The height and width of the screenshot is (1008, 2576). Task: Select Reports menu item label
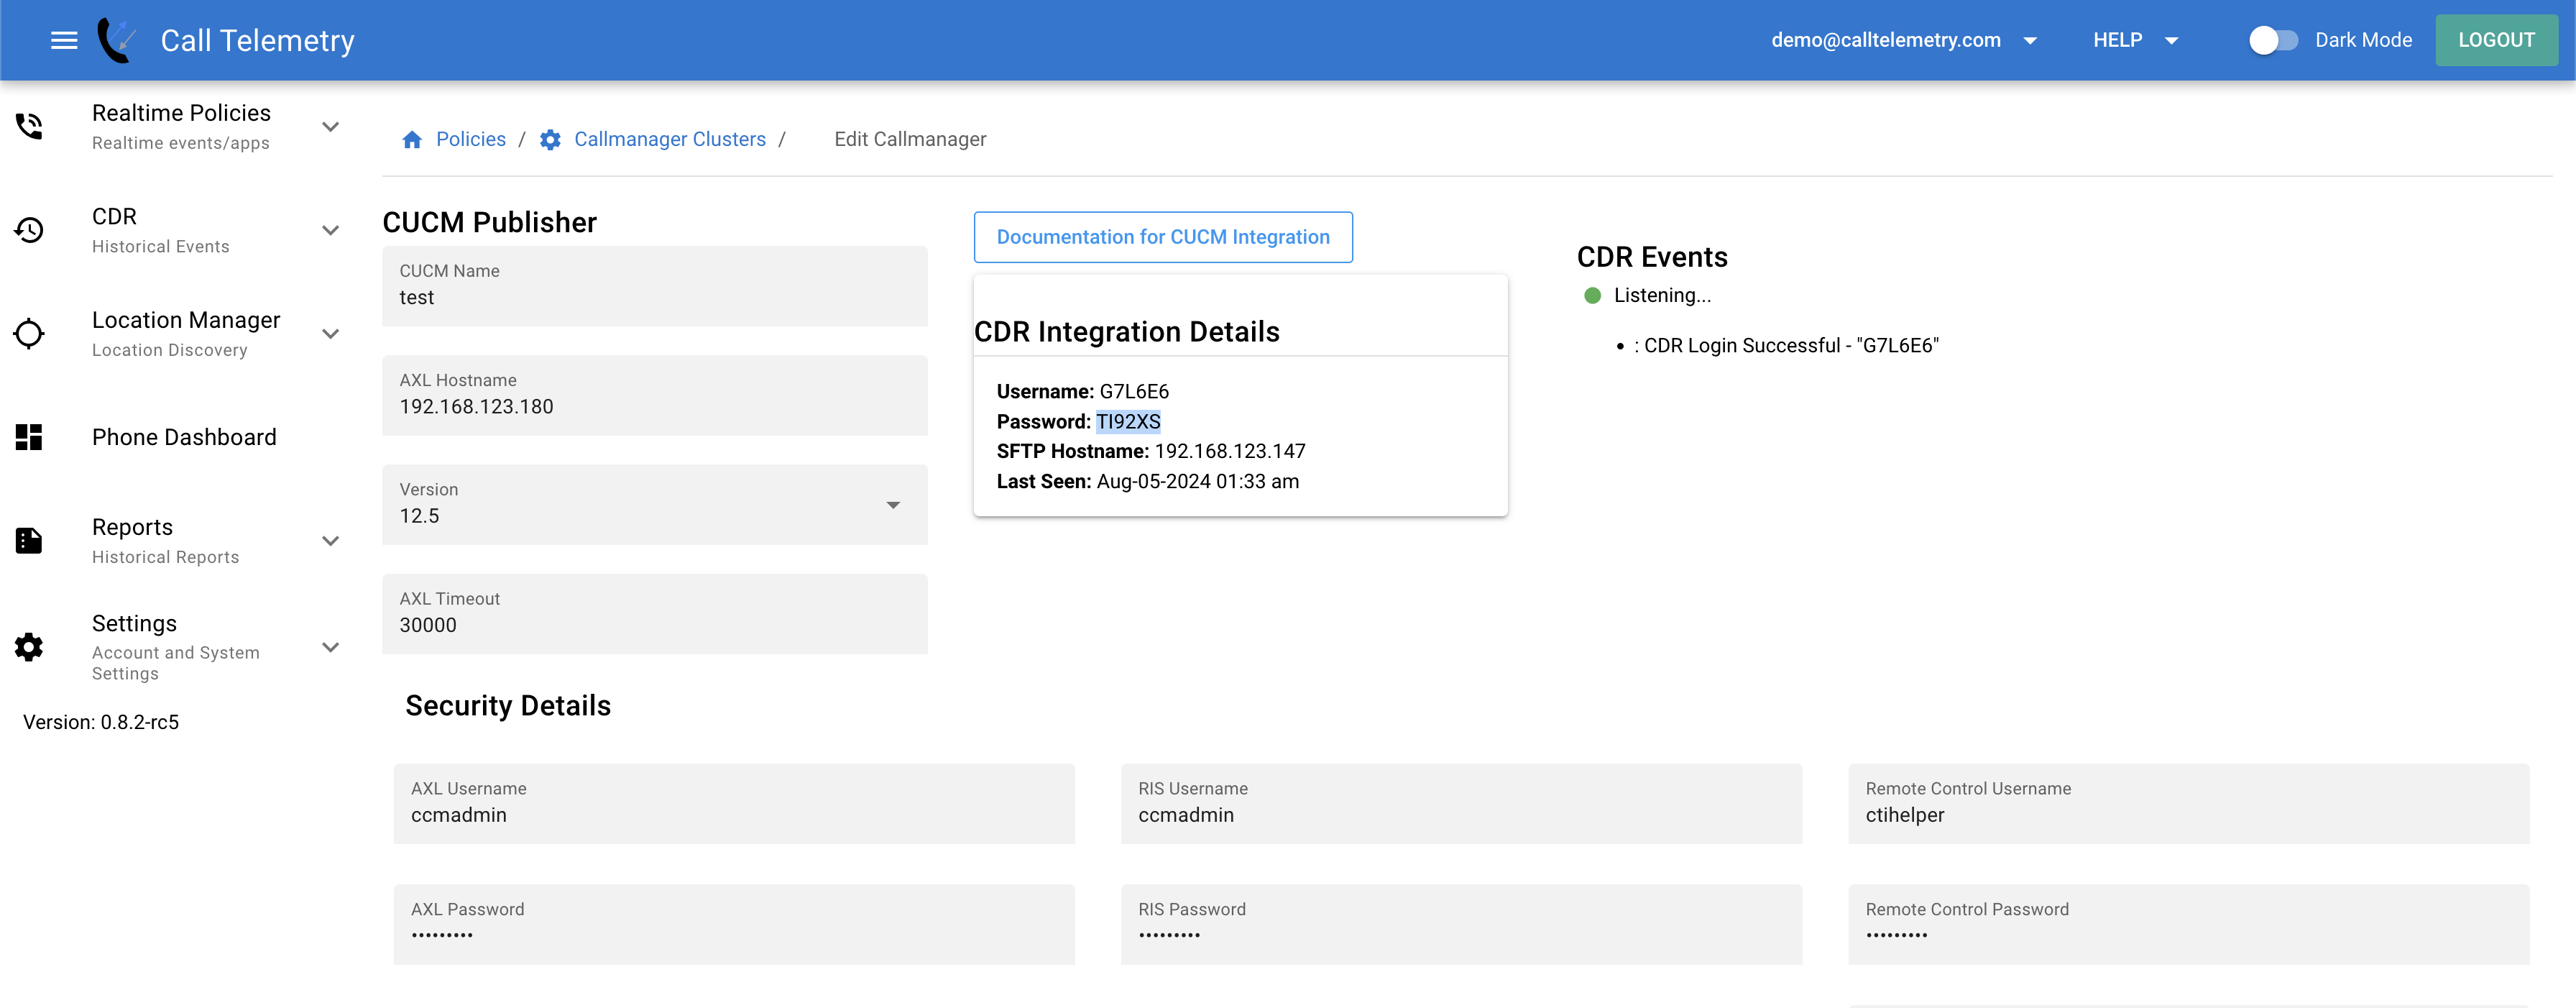coord(132,527)
